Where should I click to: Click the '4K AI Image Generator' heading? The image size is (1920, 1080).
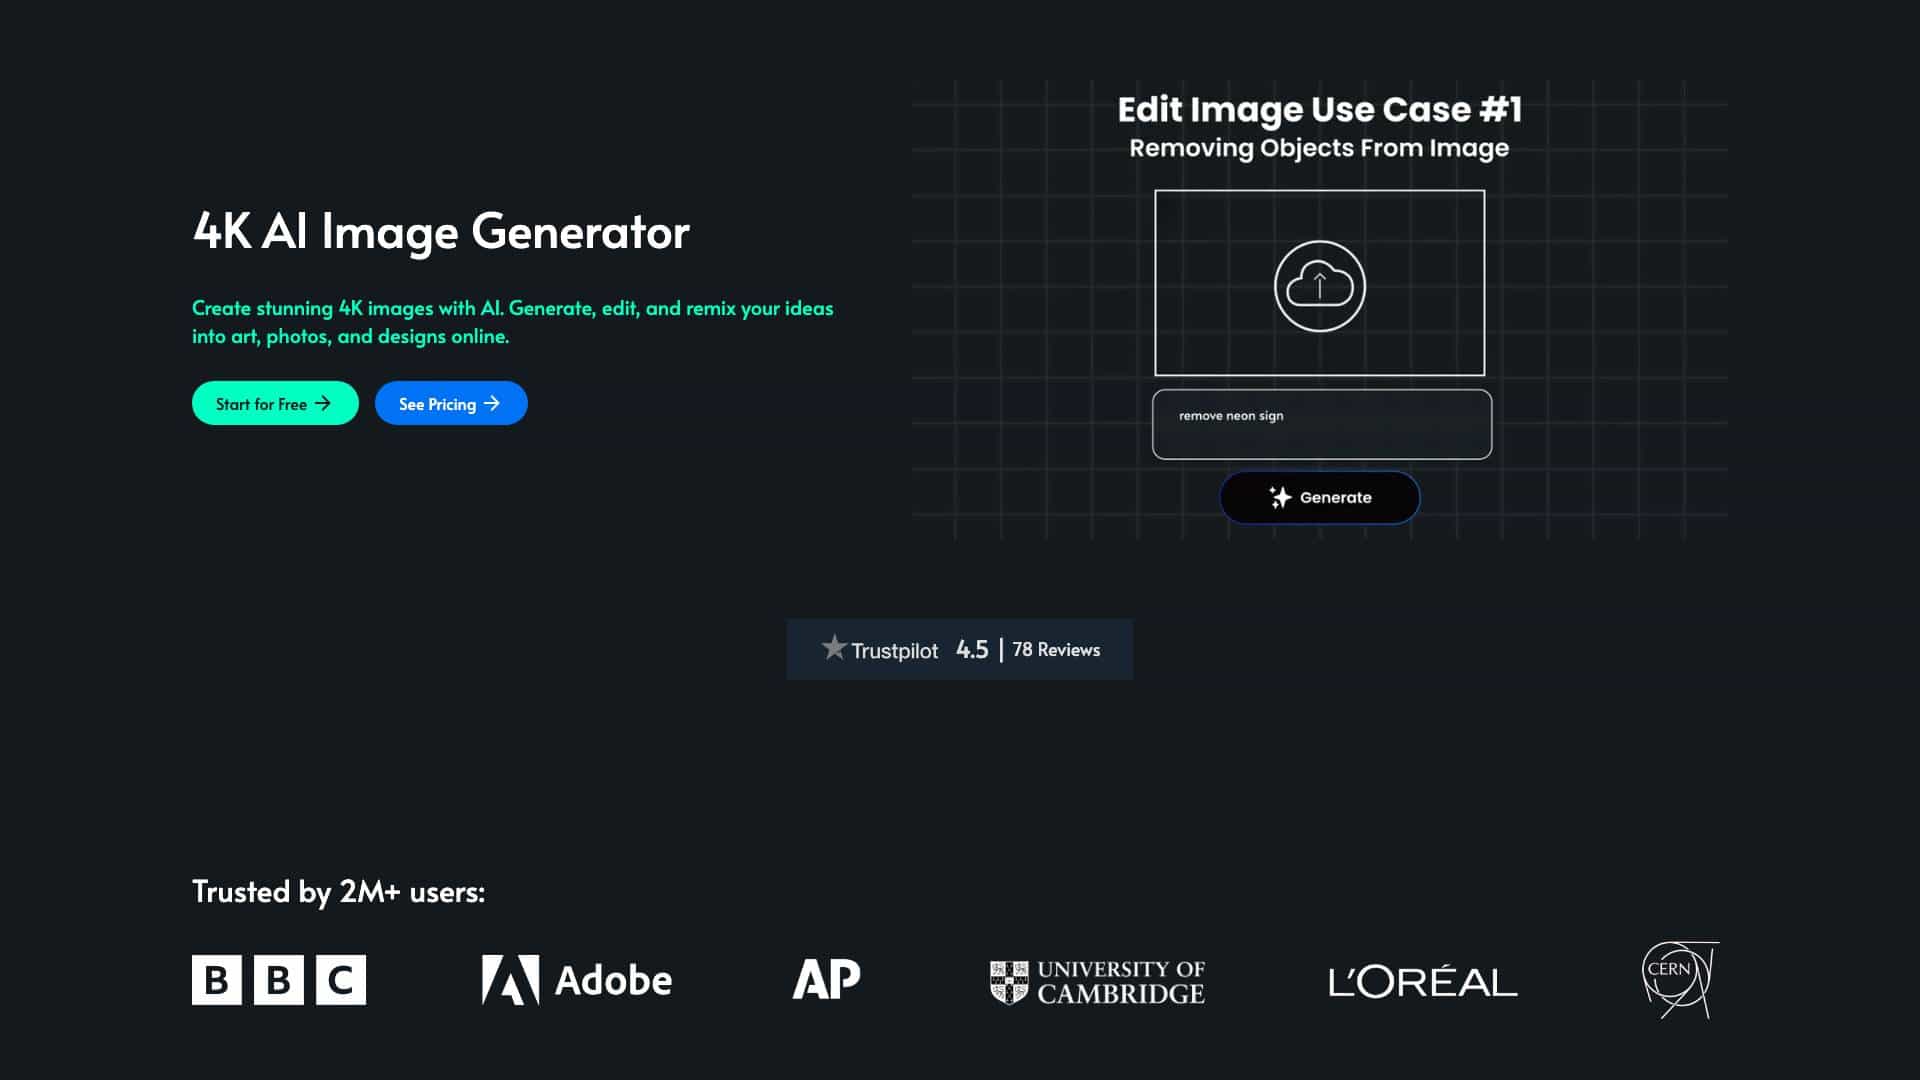[x=441, y=231]
